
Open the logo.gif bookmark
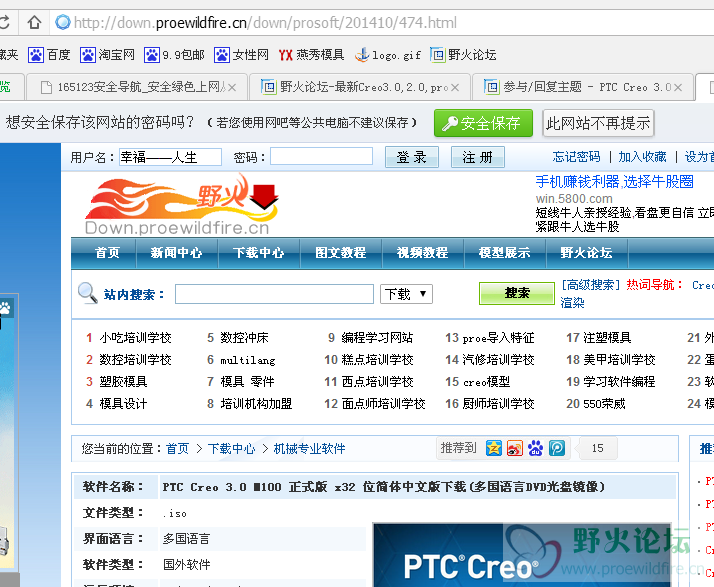(388, 55)
